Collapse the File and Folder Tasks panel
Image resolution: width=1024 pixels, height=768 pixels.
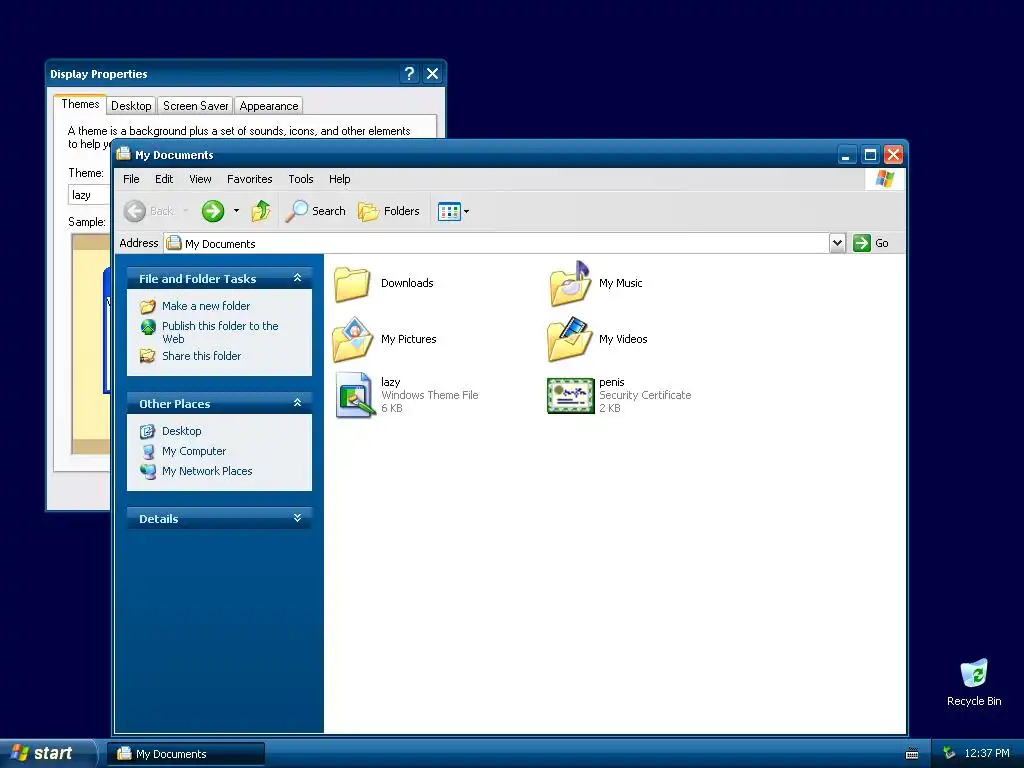coord(297,278)
